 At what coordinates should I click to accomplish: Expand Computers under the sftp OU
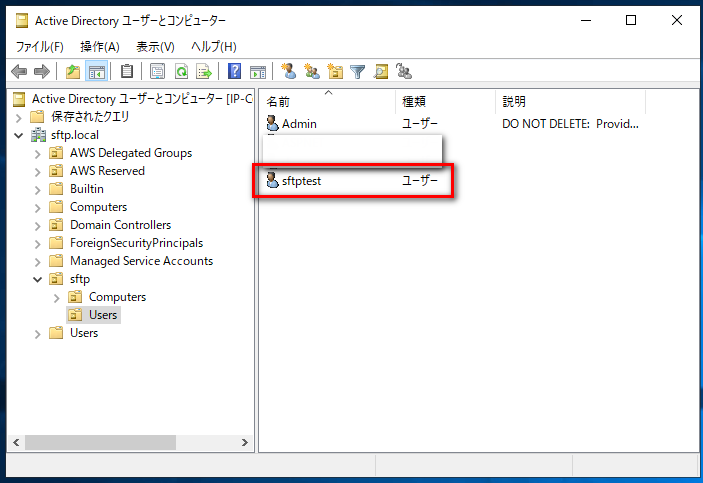pos(56,298)
